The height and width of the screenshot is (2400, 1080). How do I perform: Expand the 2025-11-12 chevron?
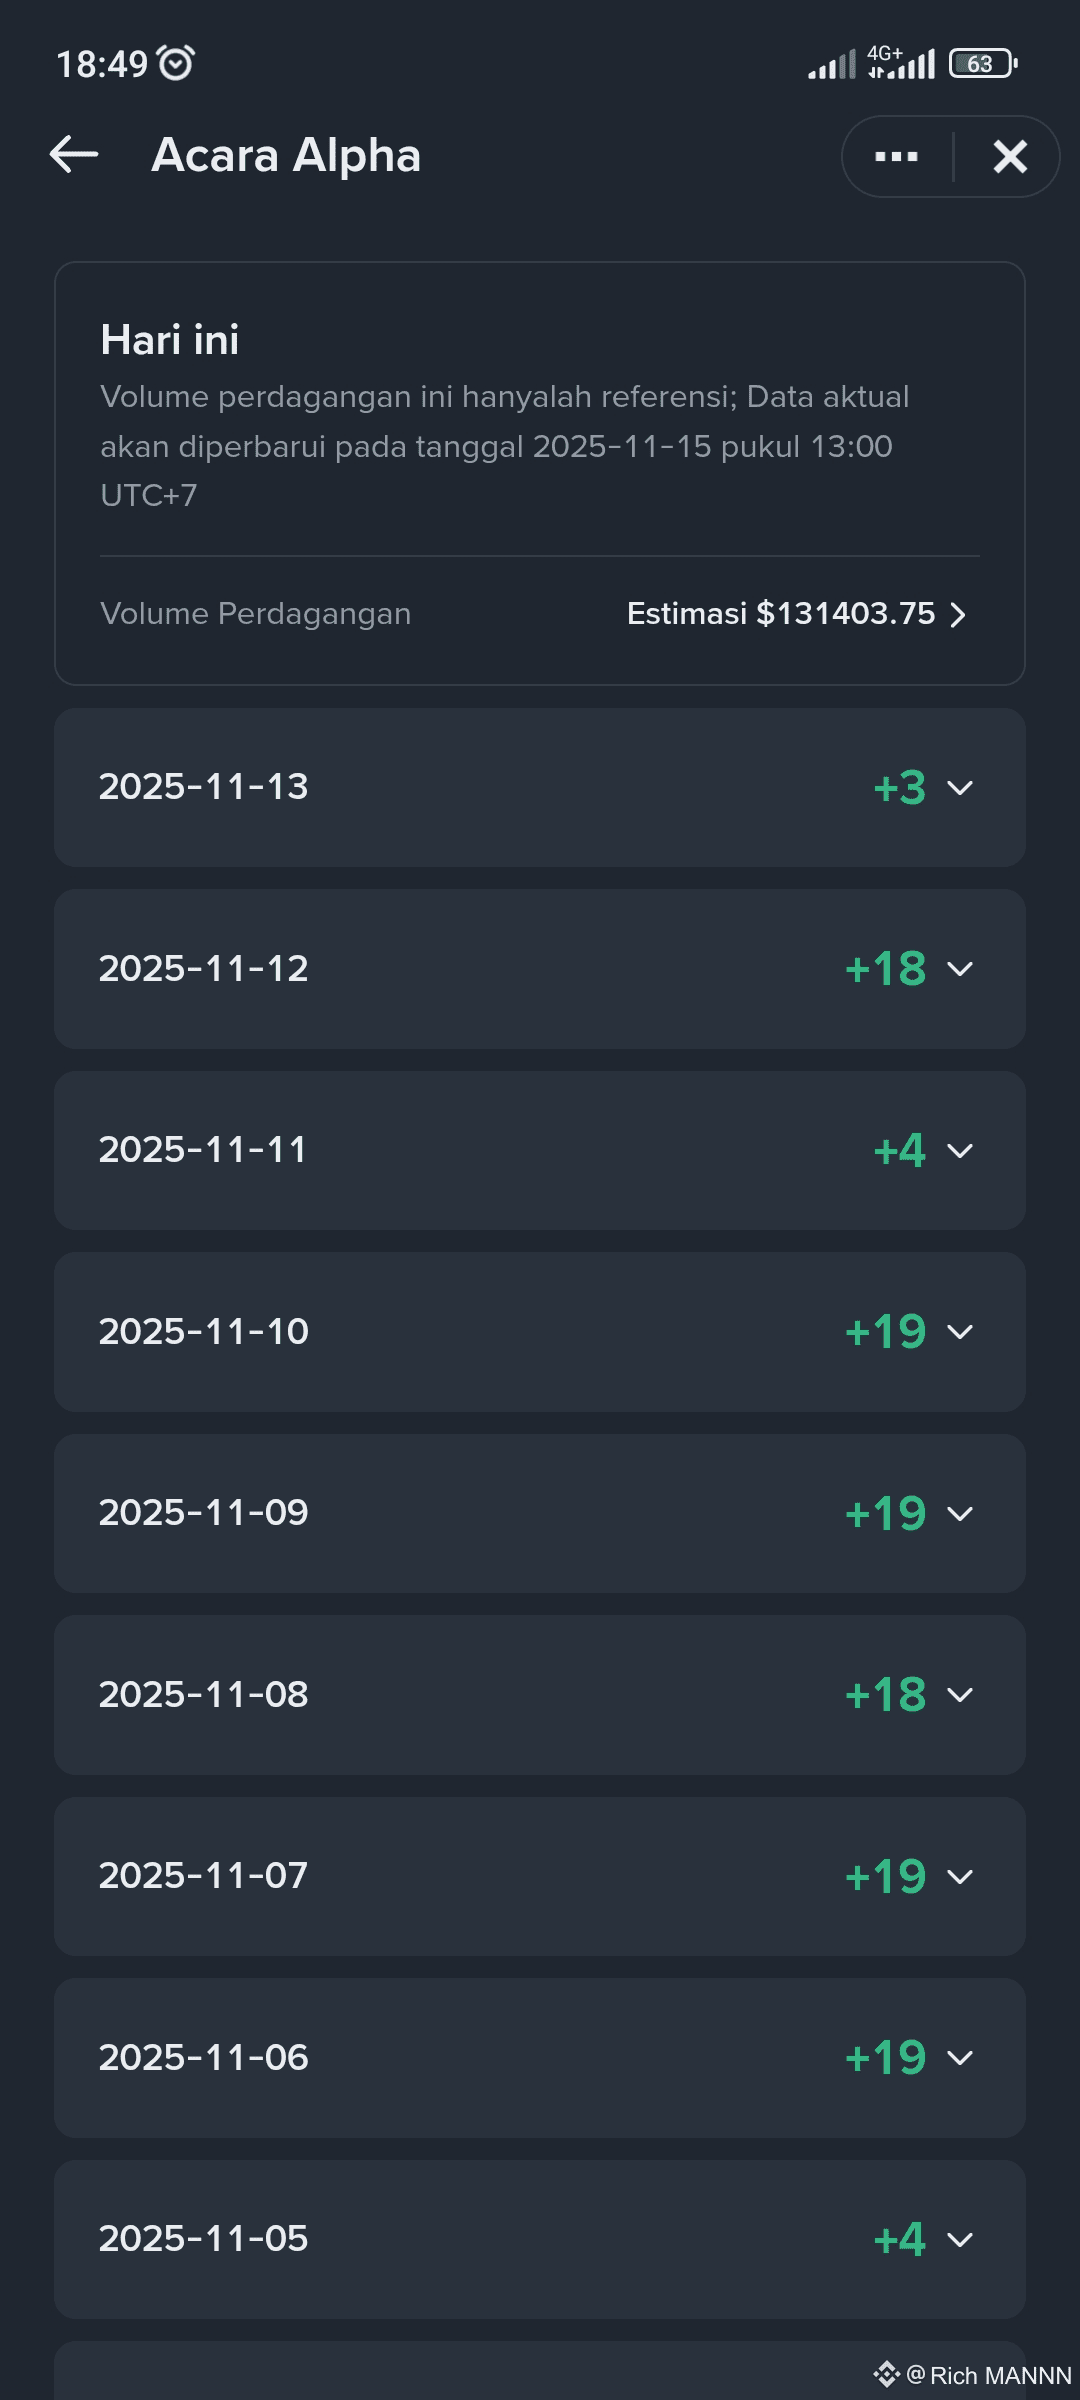pos(960,969)
